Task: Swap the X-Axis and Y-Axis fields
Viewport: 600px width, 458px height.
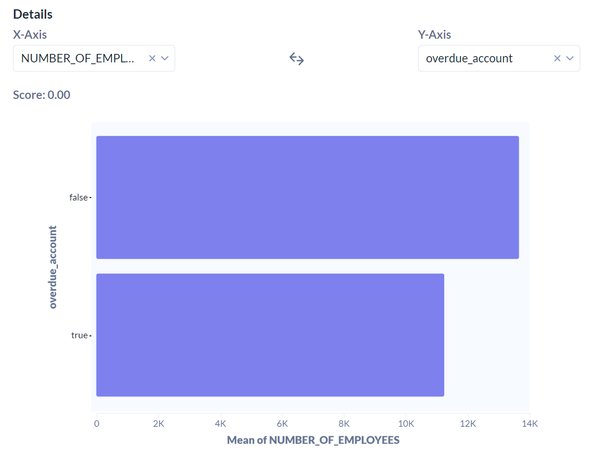Action: point(297,59)
